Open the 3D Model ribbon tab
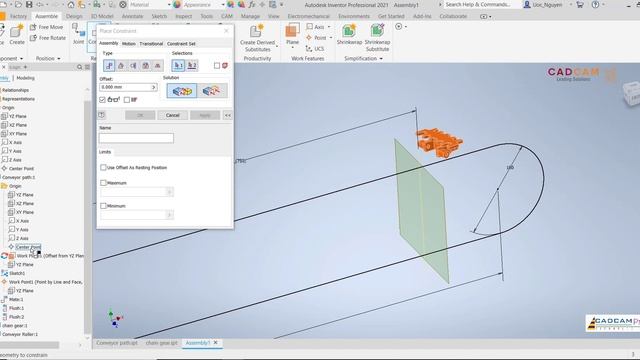 click(x=102, y=16)
